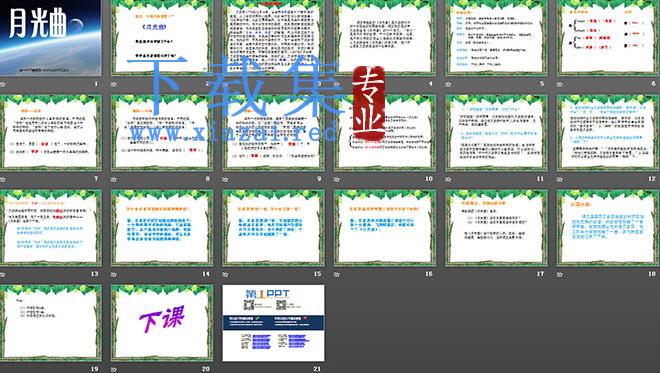660x373 pixels.
Task: Click the animation star icon under slide 4
Action: coord(337,85)
